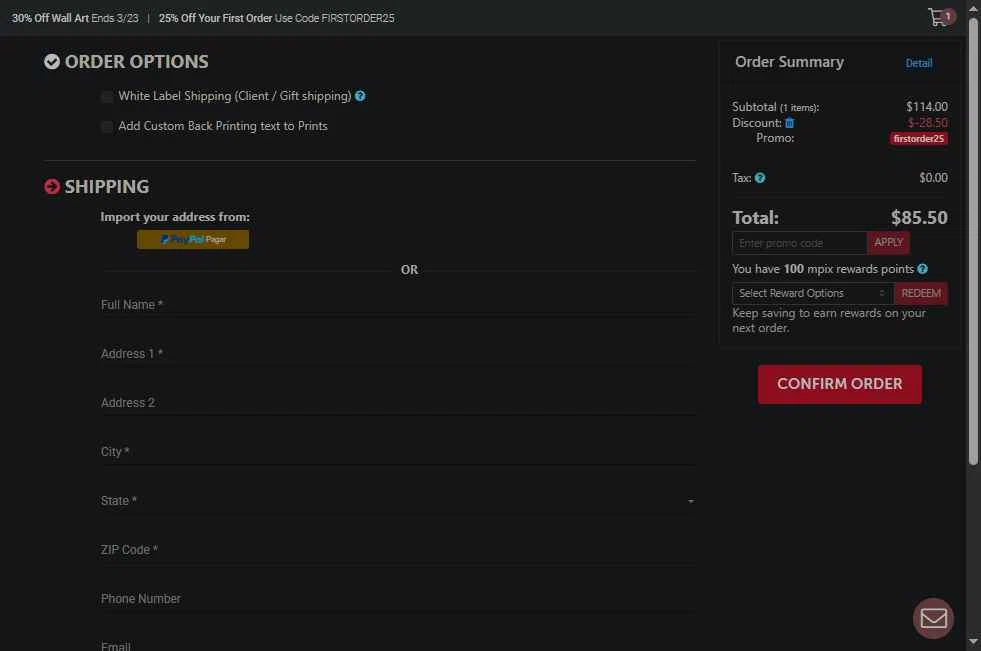
Task: Check Add Custom Back Printing text
Action: pos(107,127)
